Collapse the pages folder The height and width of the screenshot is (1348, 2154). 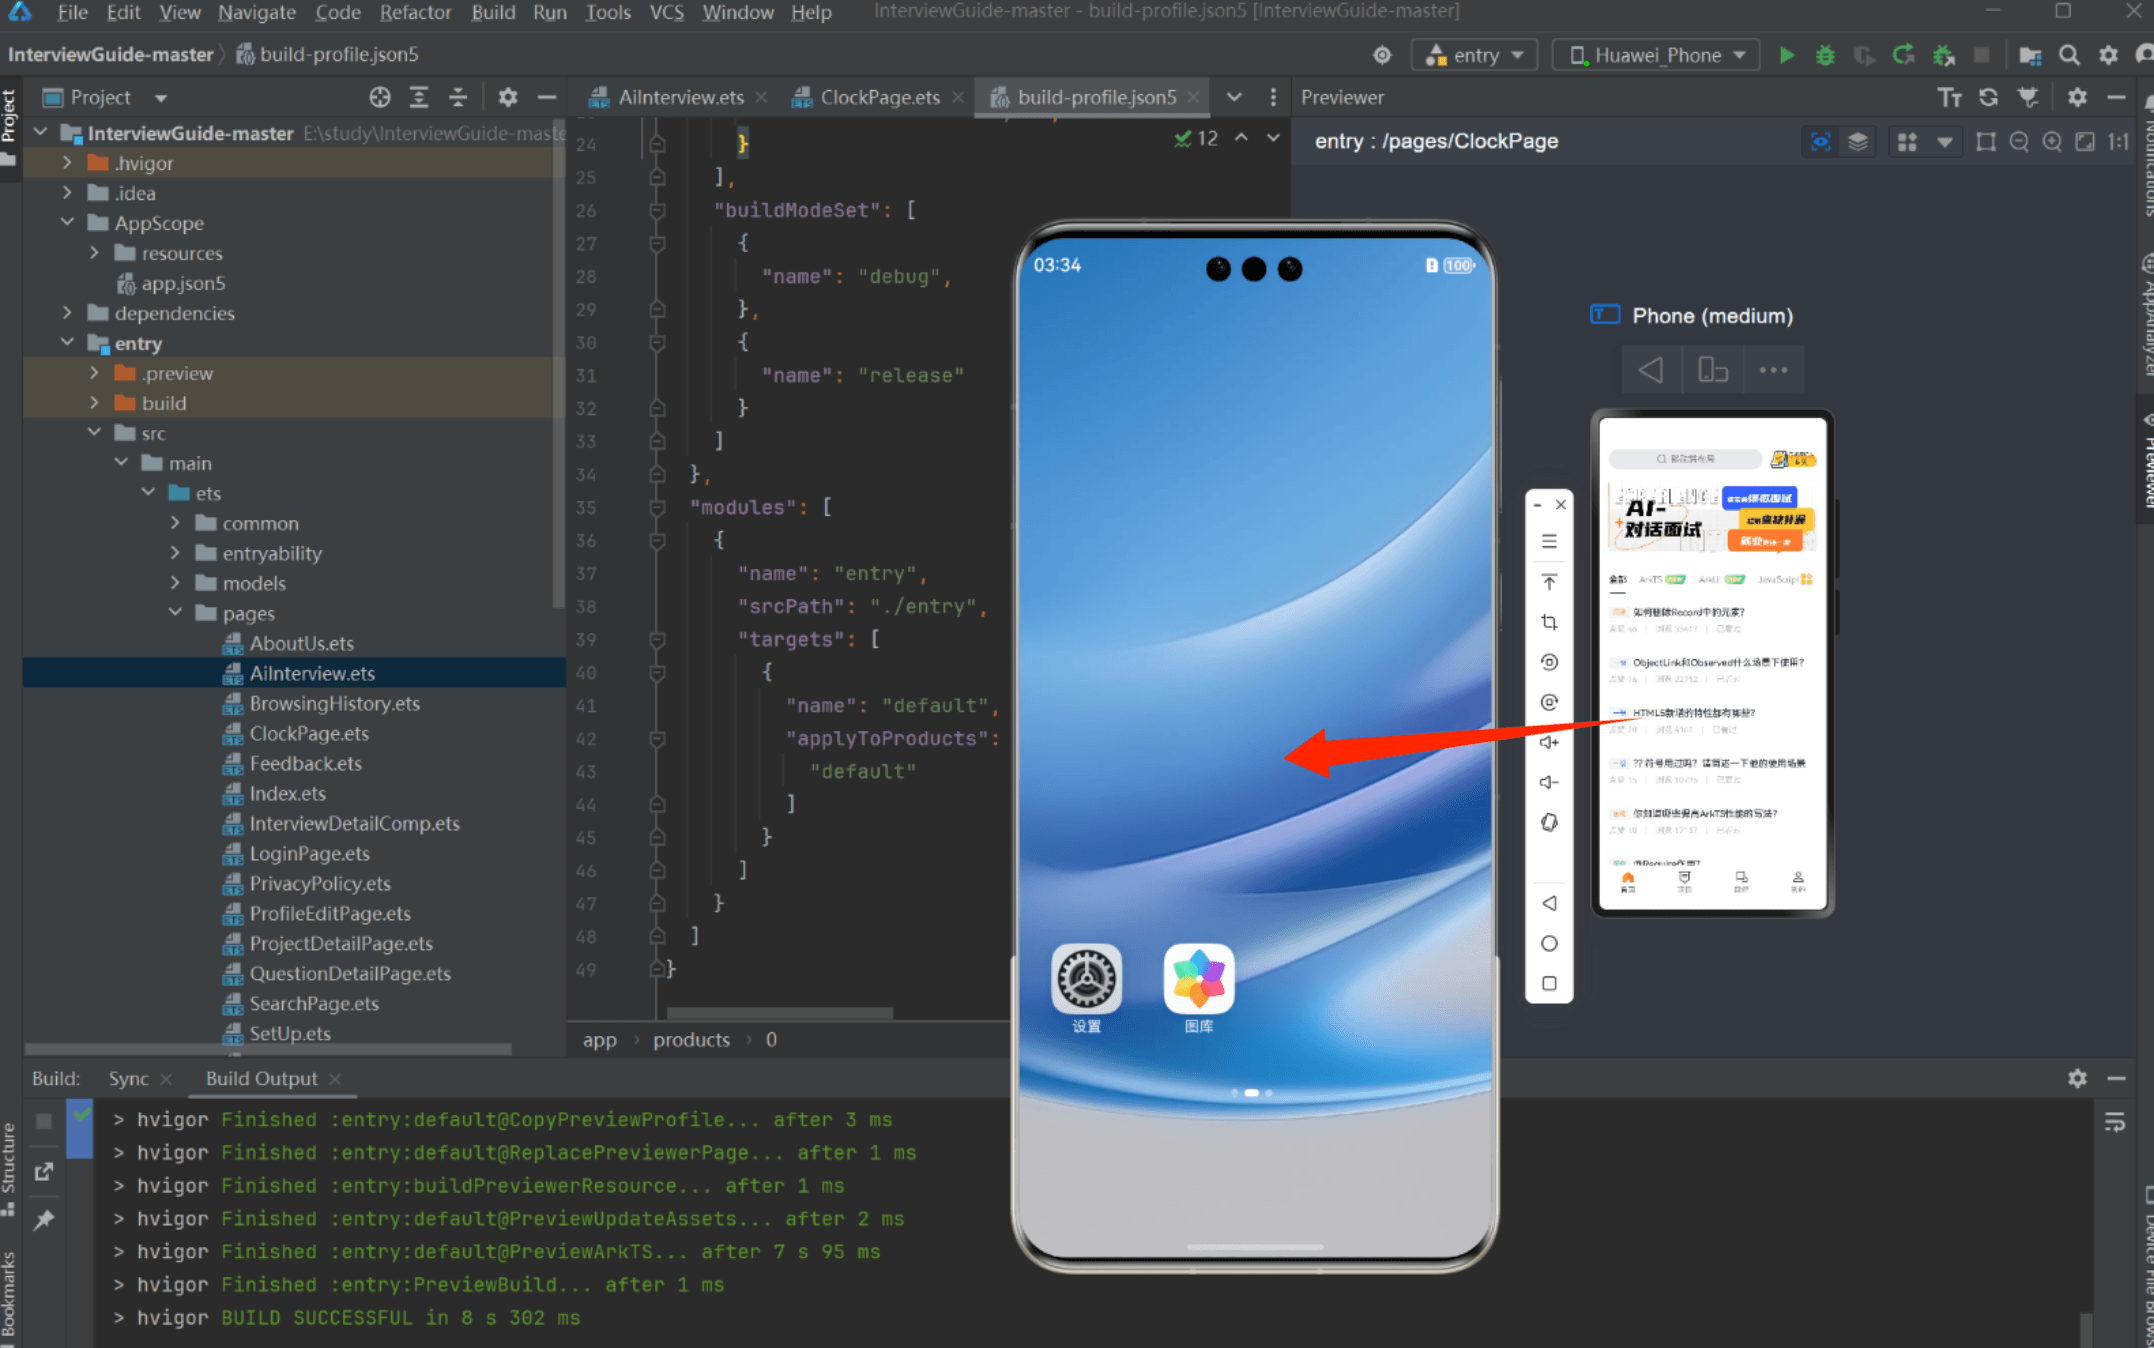tap(175, 612)
